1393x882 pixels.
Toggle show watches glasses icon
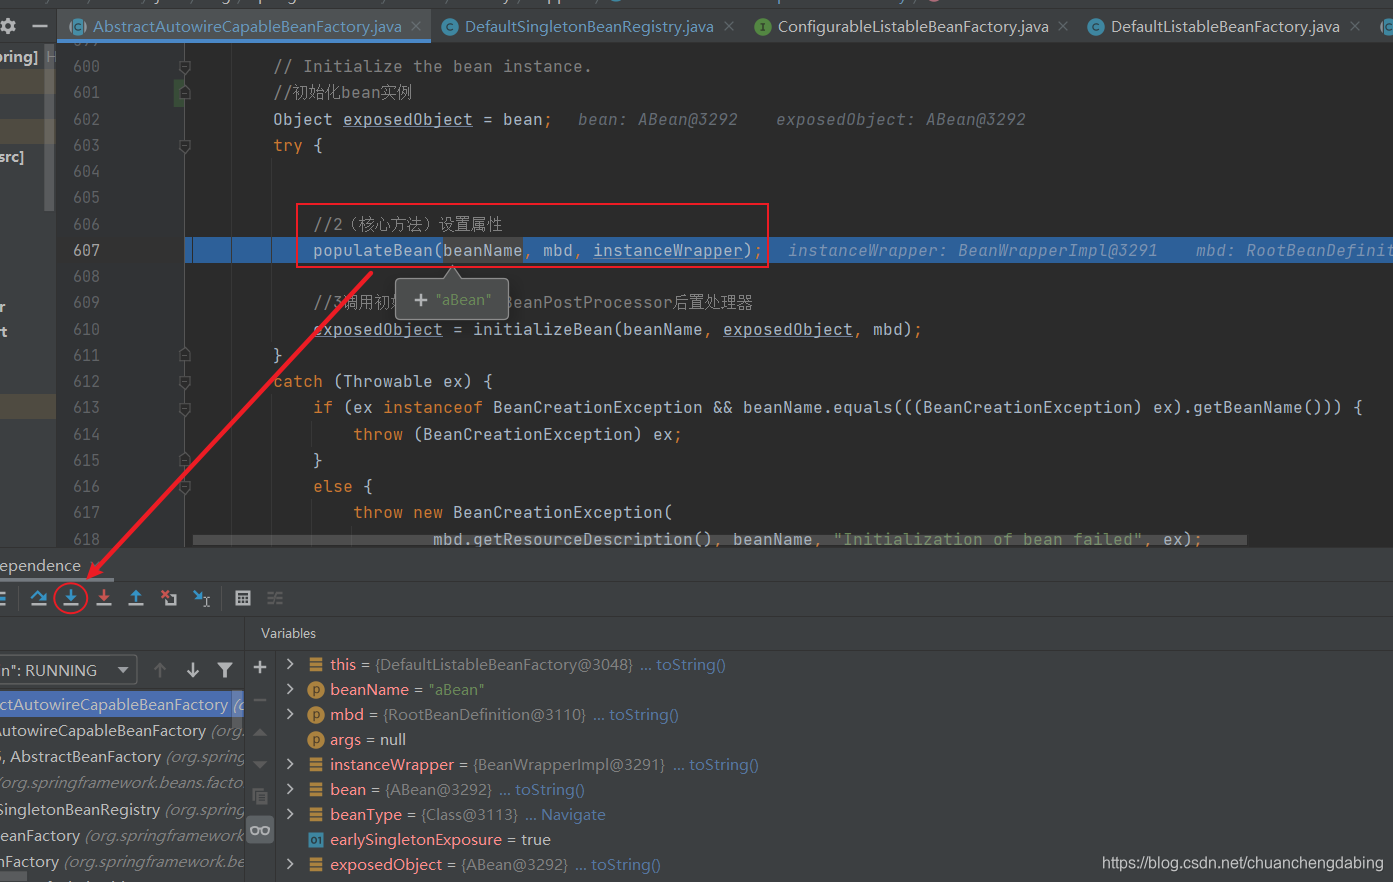[260, 830]
